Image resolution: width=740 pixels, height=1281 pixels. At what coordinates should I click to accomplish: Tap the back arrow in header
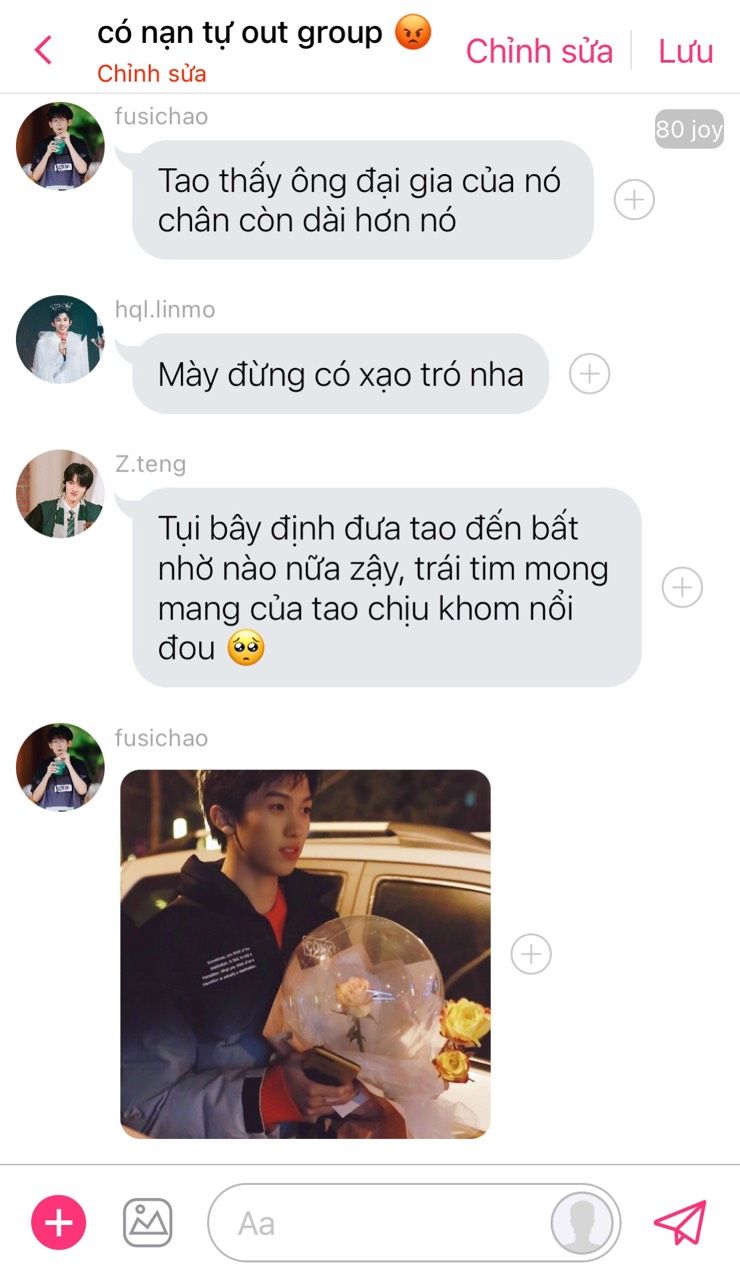point(43,49)
